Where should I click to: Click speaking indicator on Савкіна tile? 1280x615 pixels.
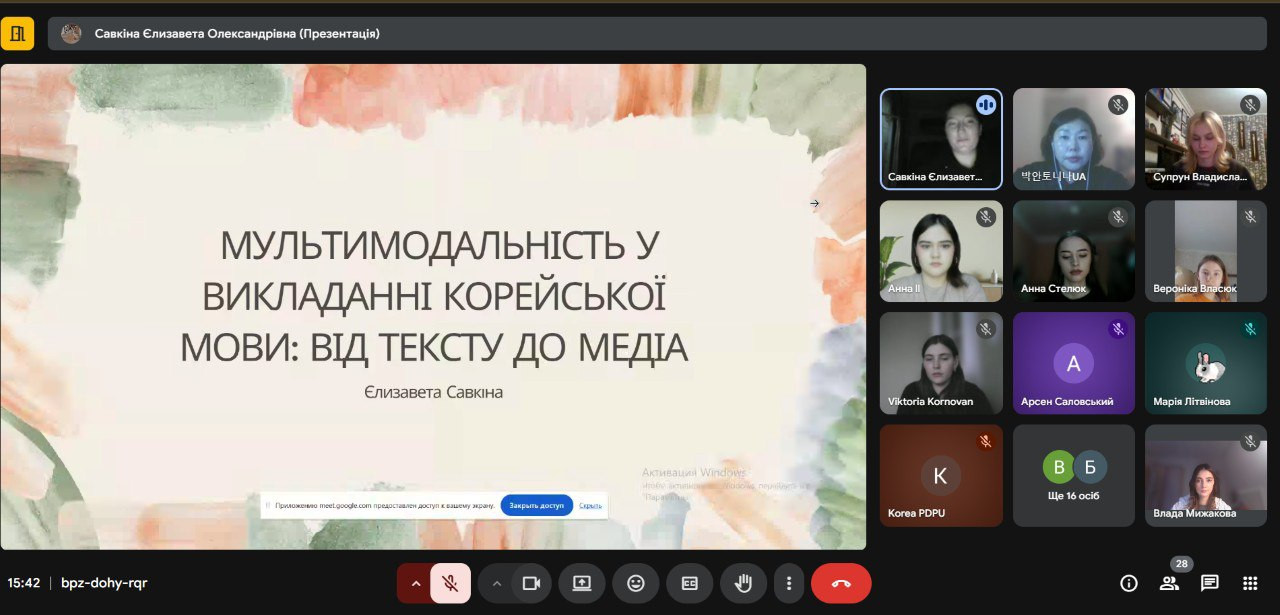986,104
